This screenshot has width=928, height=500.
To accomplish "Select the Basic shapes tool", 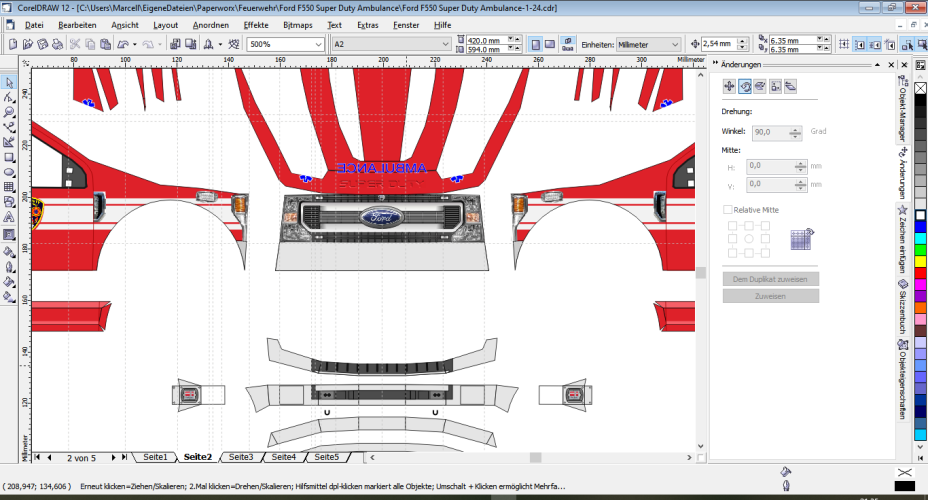I will click(x=9, y=202).
